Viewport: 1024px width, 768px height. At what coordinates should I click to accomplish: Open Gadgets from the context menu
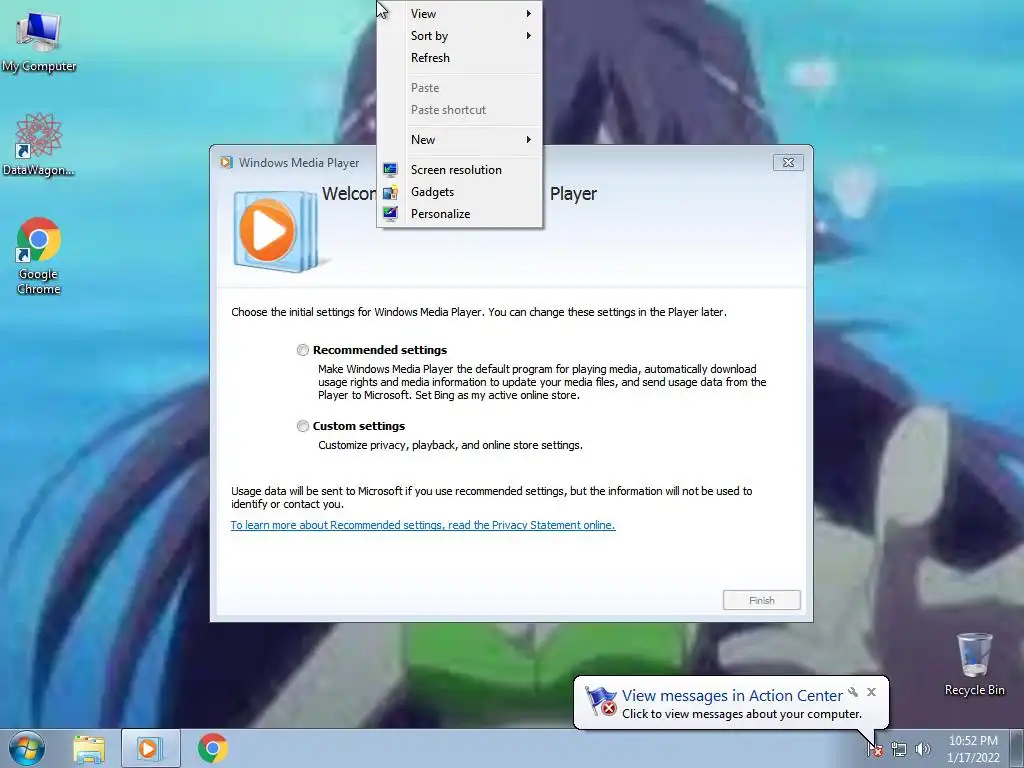pos(460,192)
